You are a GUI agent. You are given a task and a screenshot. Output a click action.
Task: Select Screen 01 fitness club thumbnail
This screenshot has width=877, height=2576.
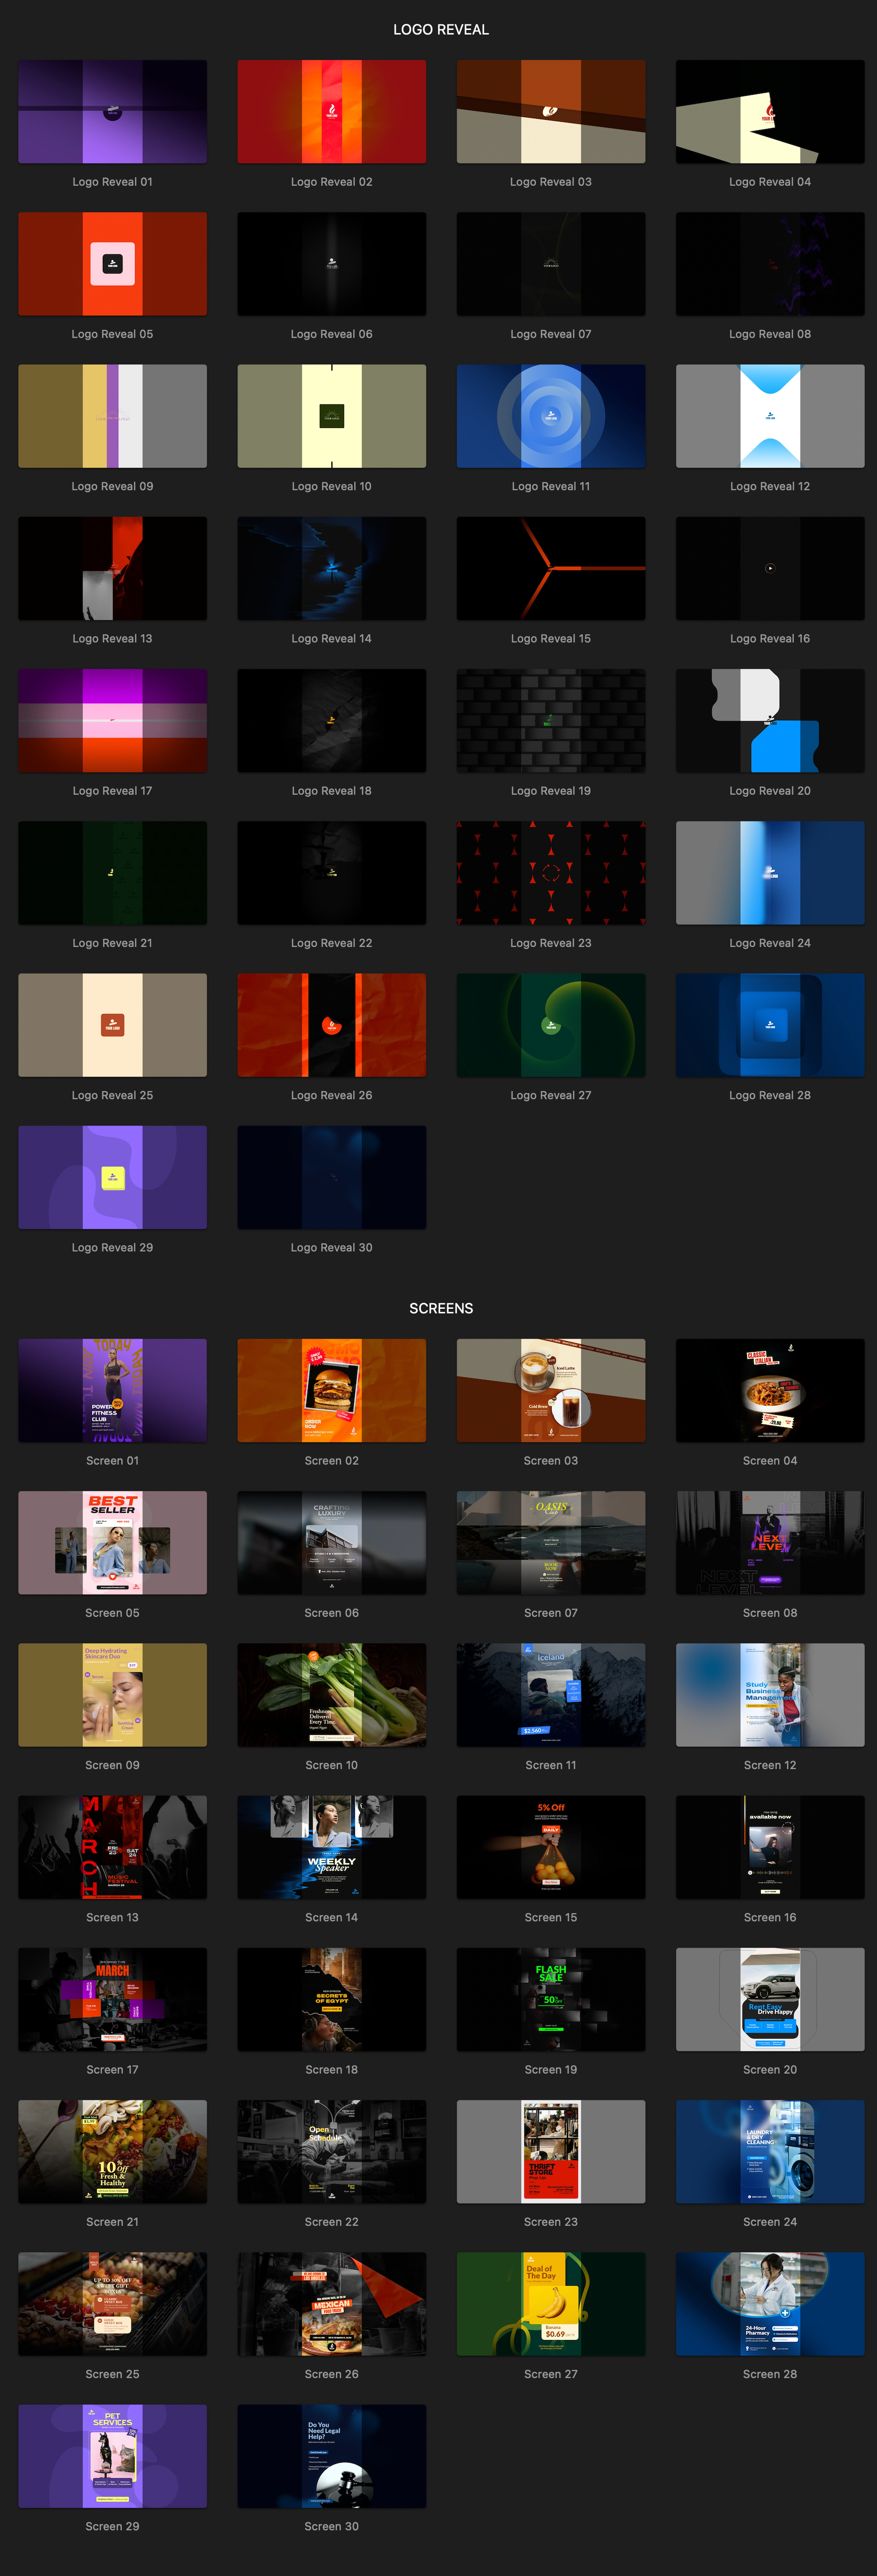(x=112, y=1390)
